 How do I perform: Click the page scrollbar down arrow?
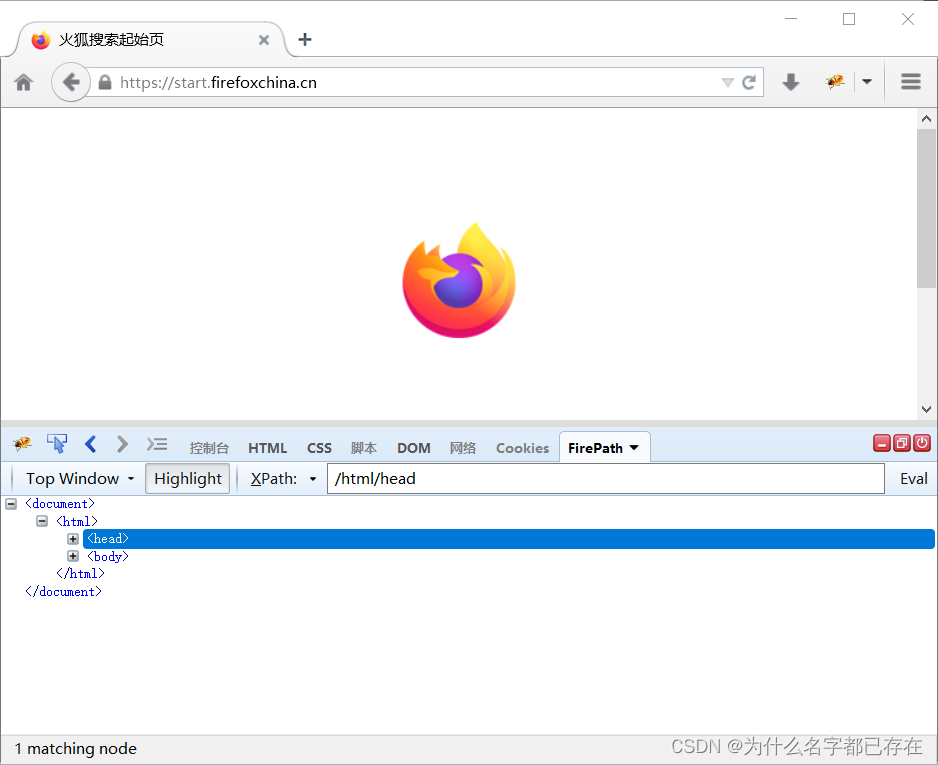926,409
